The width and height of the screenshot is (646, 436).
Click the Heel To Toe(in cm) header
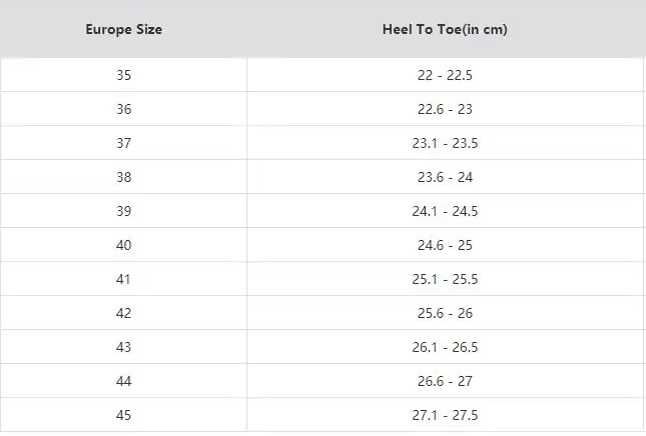pos(444,29)
